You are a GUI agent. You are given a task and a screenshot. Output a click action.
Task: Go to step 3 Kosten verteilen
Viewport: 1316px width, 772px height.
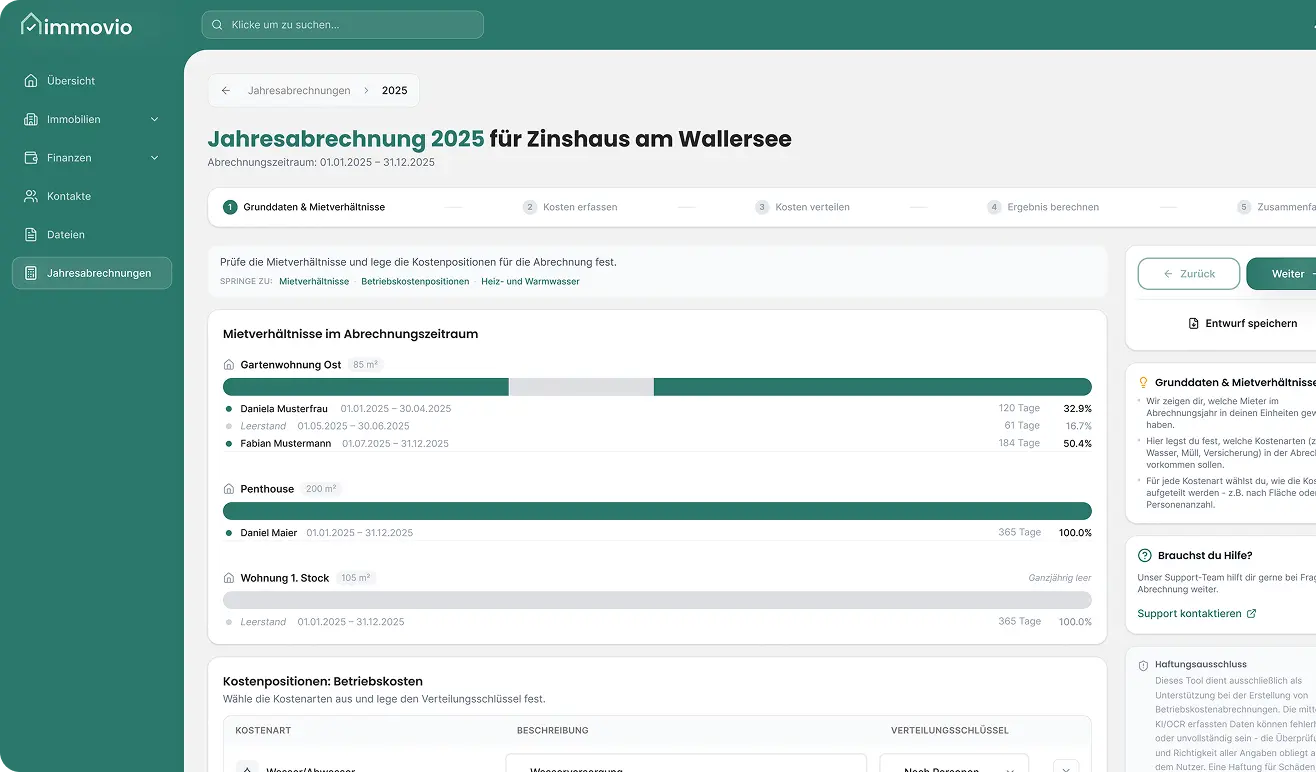point(802,207)
